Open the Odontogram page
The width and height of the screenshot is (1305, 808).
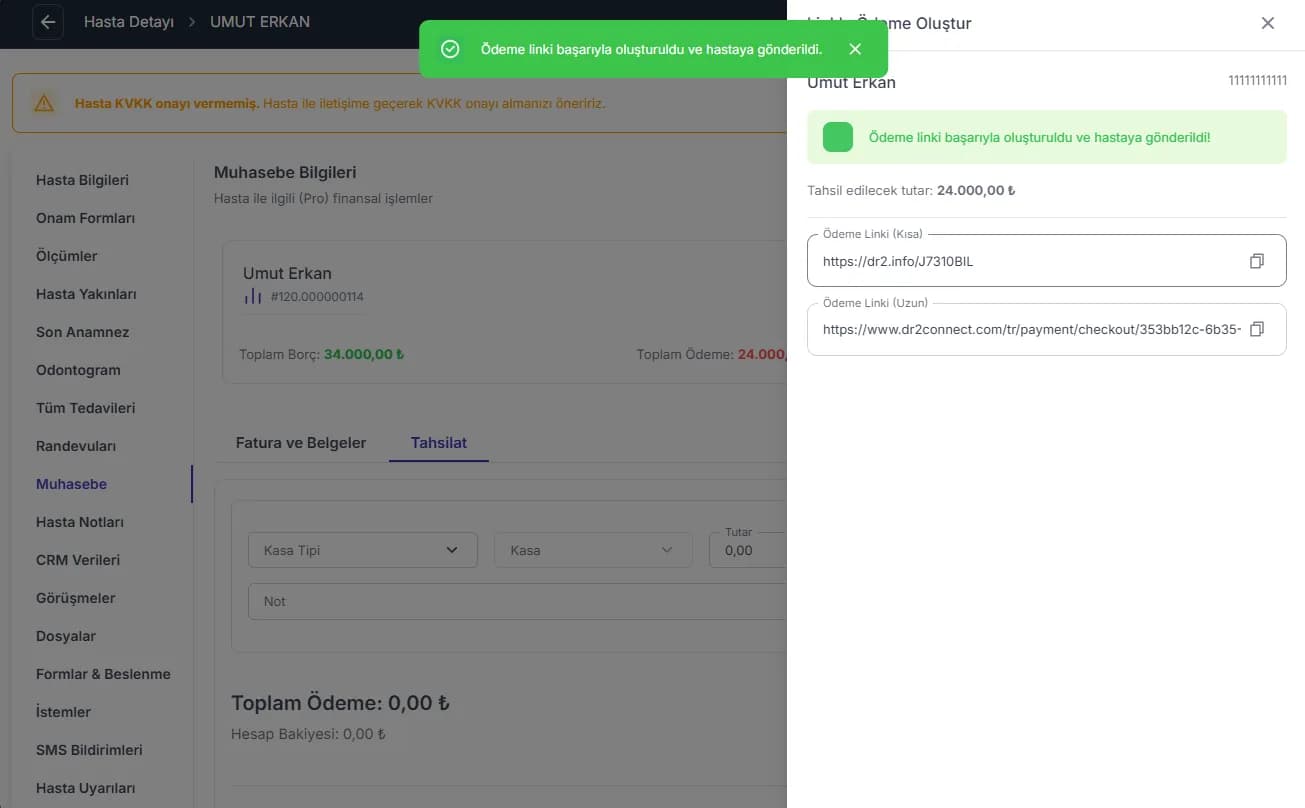point(78,370)
